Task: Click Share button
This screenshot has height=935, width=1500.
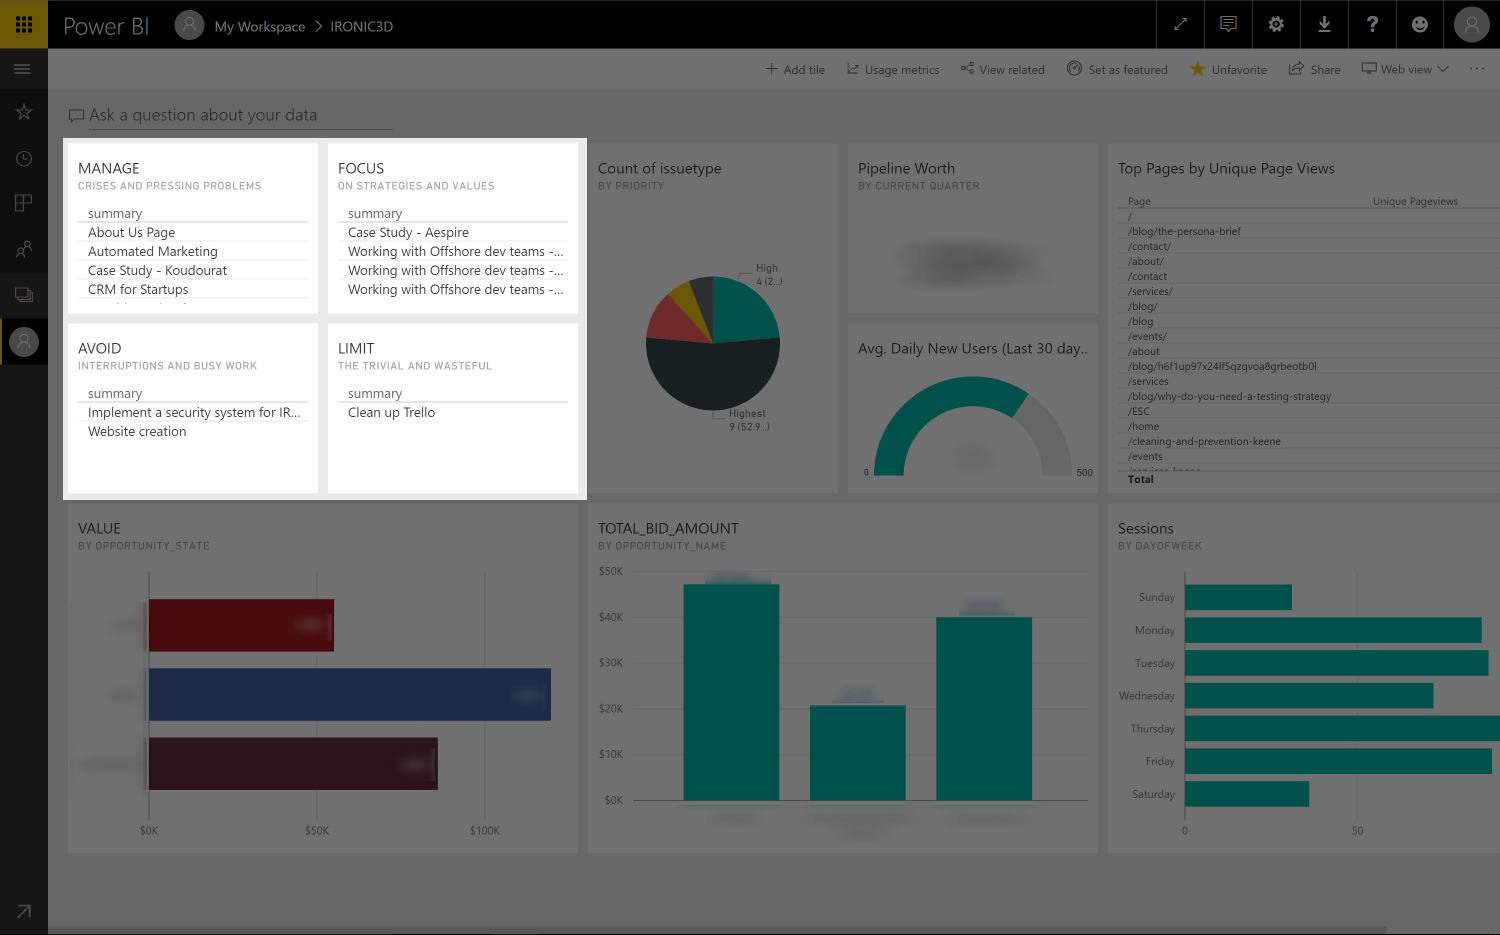Action: tap(1314, 69)
